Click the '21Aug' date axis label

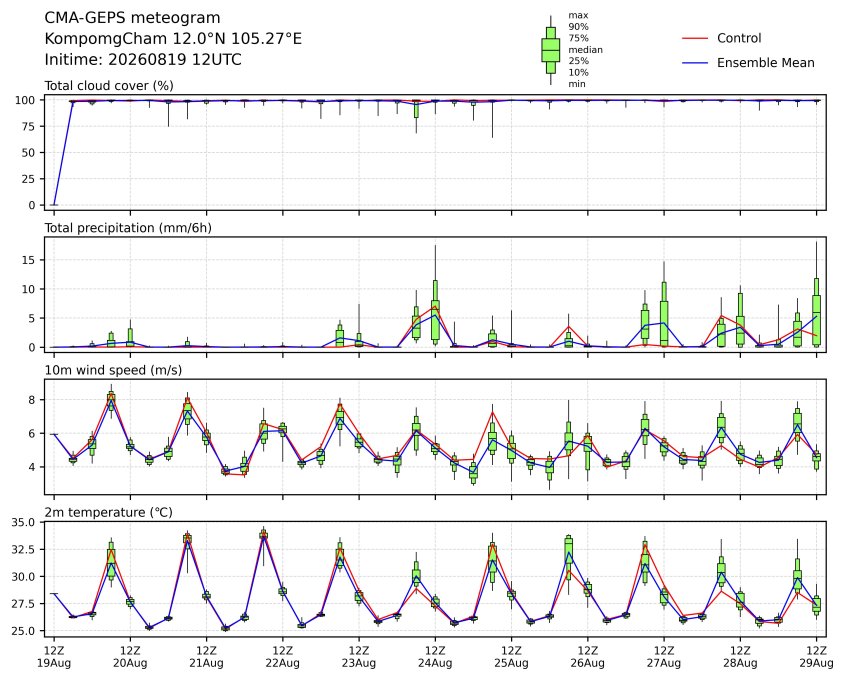coord(206,663)
